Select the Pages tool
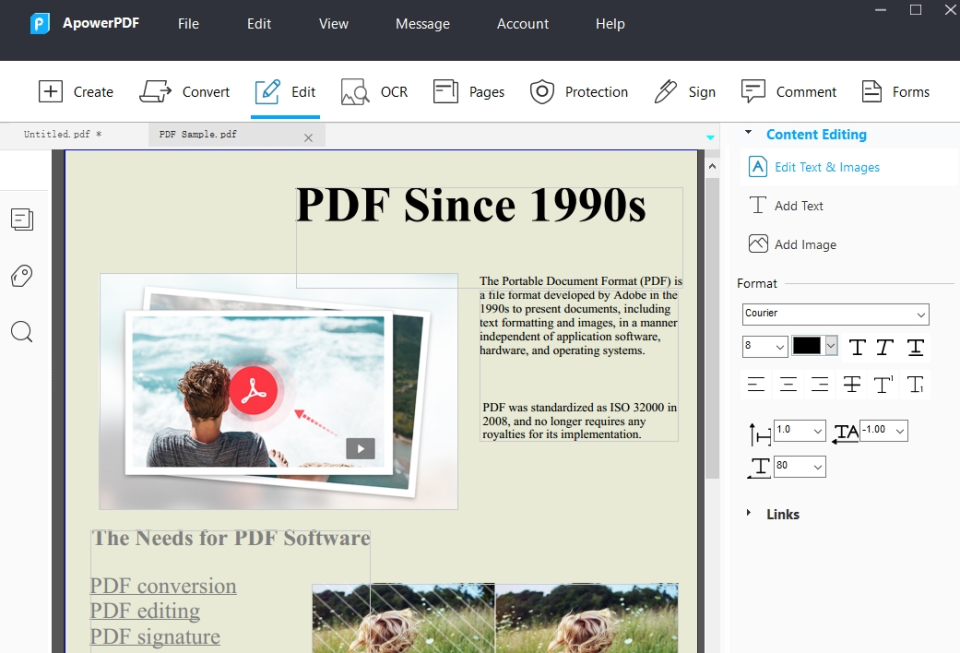The image size is (960, 653). click(468, 91)
